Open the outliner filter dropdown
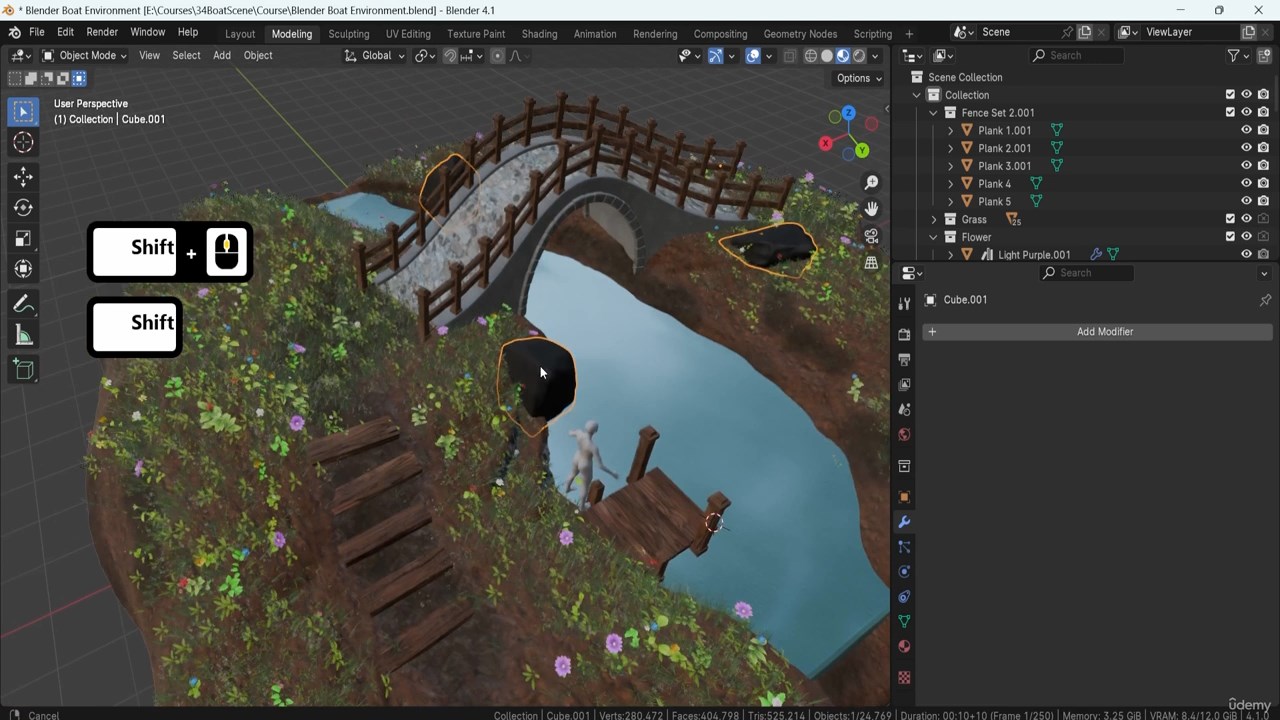 1240,56
